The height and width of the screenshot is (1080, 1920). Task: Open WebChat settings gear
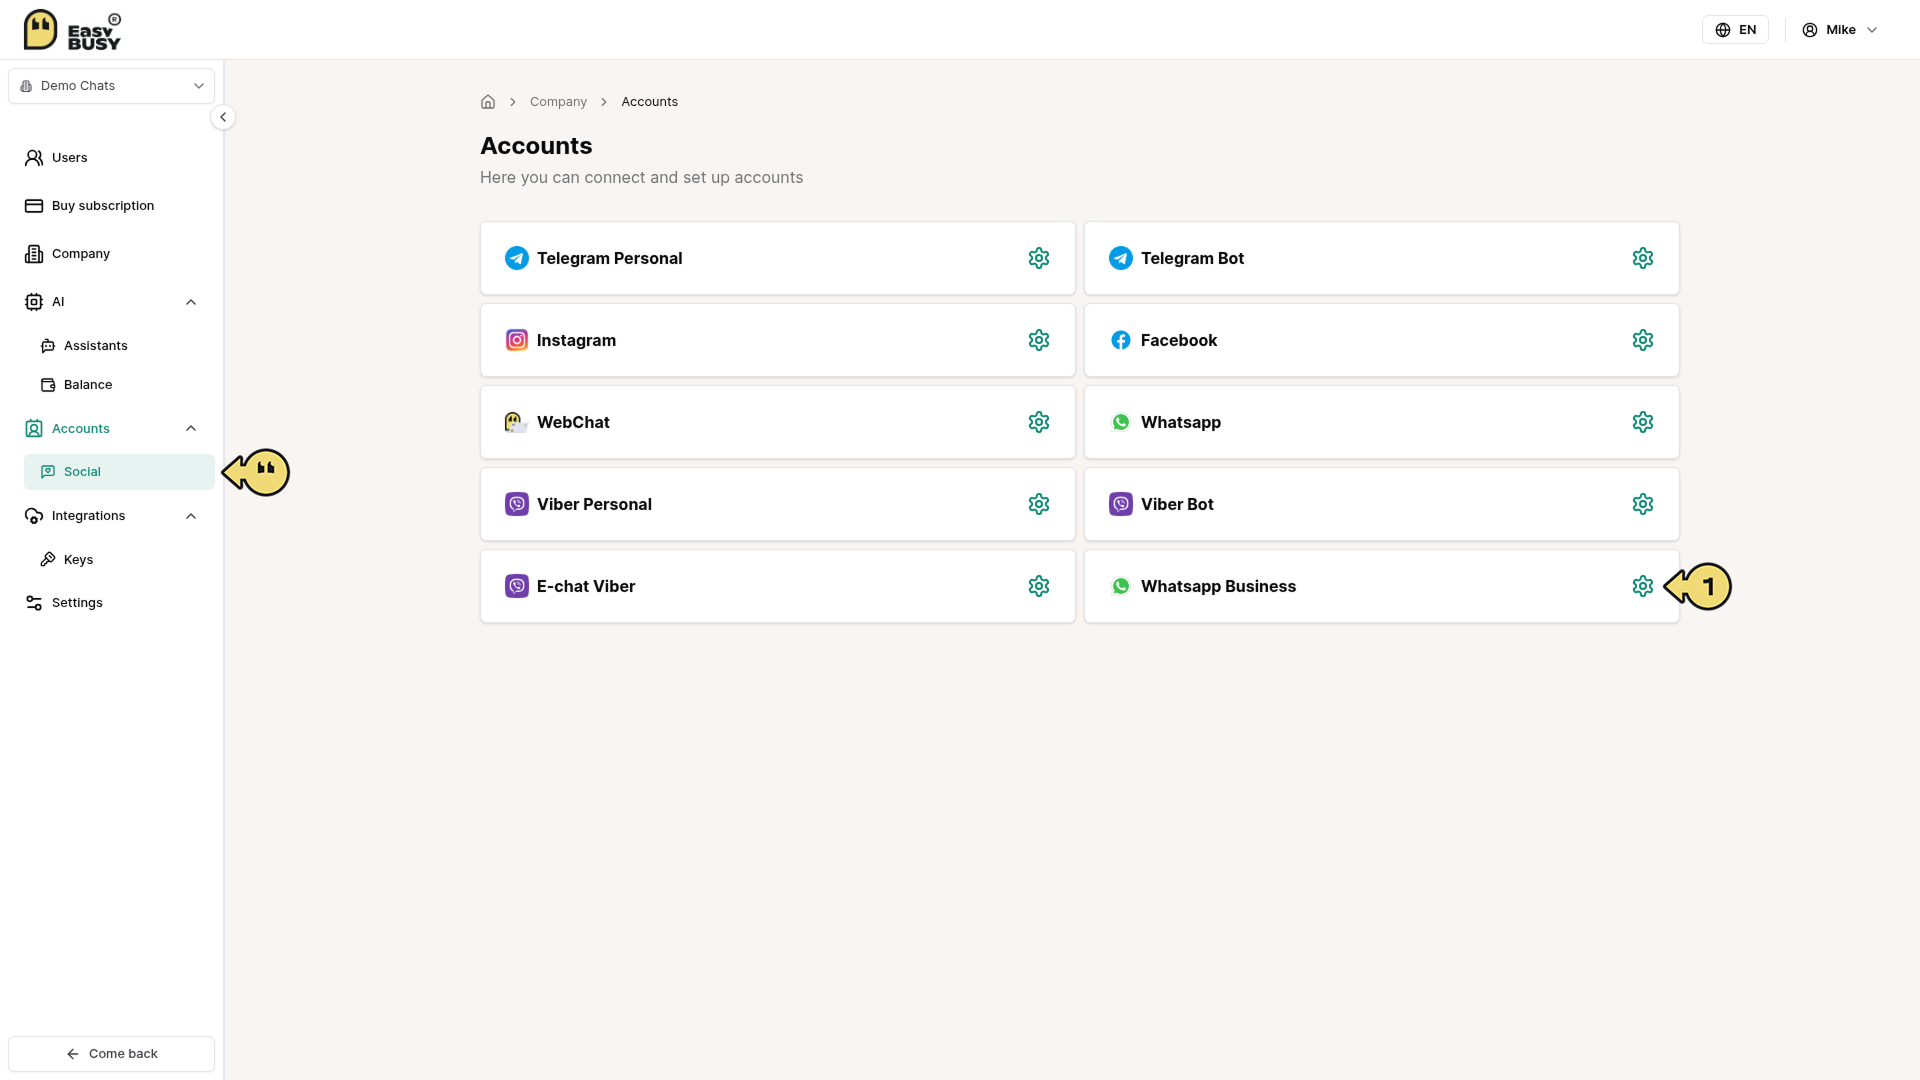(x=1039, y=422)
